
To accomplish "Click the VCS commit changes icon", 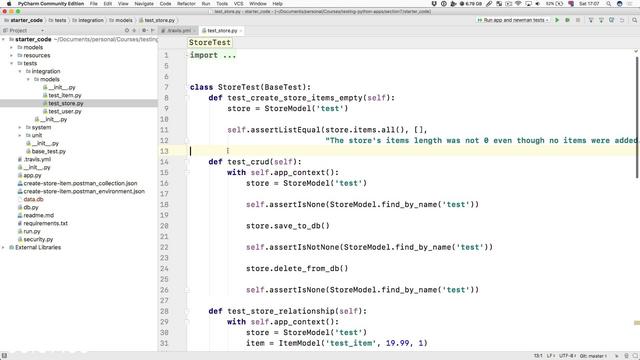I will 601,20.
